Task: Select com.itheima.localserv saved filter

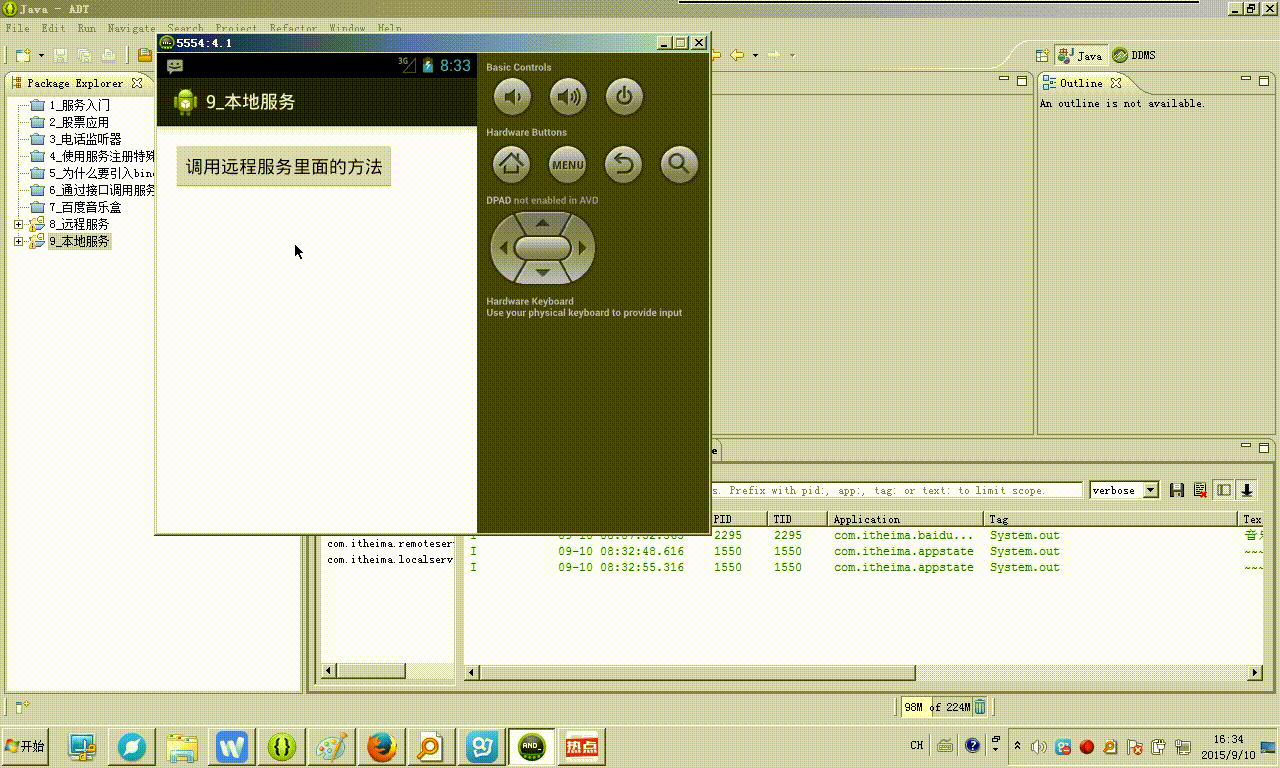Action: point(390,560)
